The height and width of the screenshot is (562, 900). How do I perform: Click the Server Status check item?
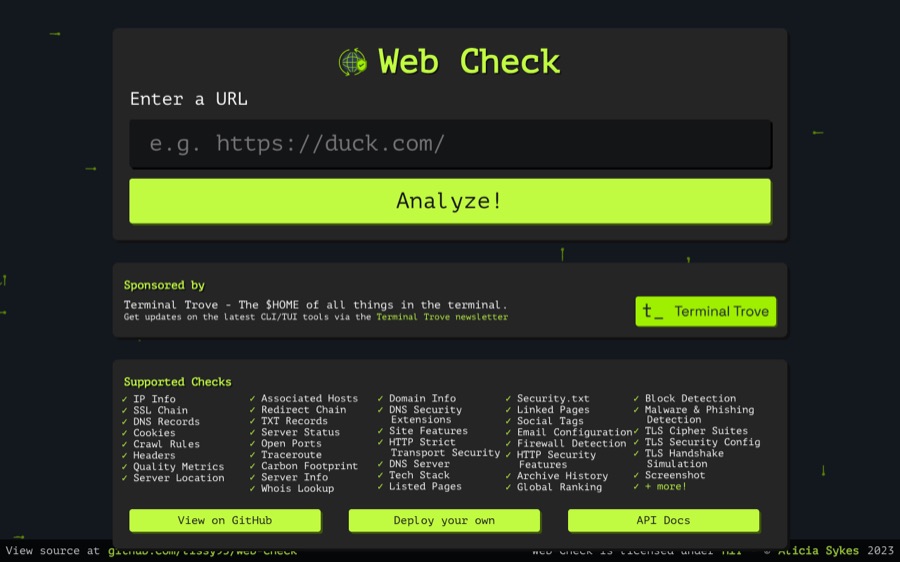[x=300, y=432]
